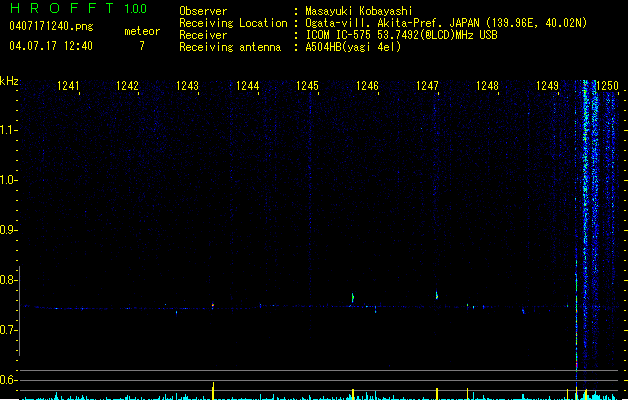Viewport: 629px width, 400px height.
Task: Select the Ogata-vill. Akita-Pref. JAPAN location text
Action: [446, 23]
